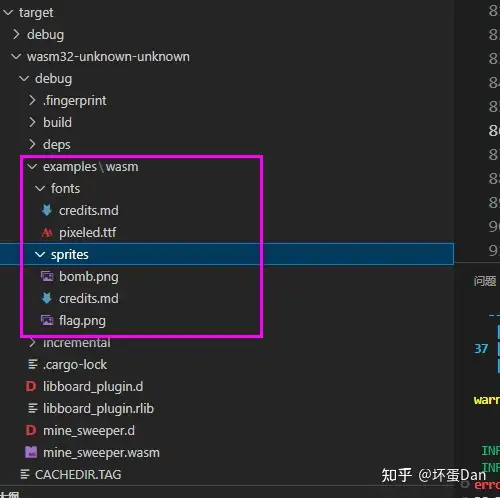
Task: Open libboard_plugin.rlib file
Action: (98, 408)
